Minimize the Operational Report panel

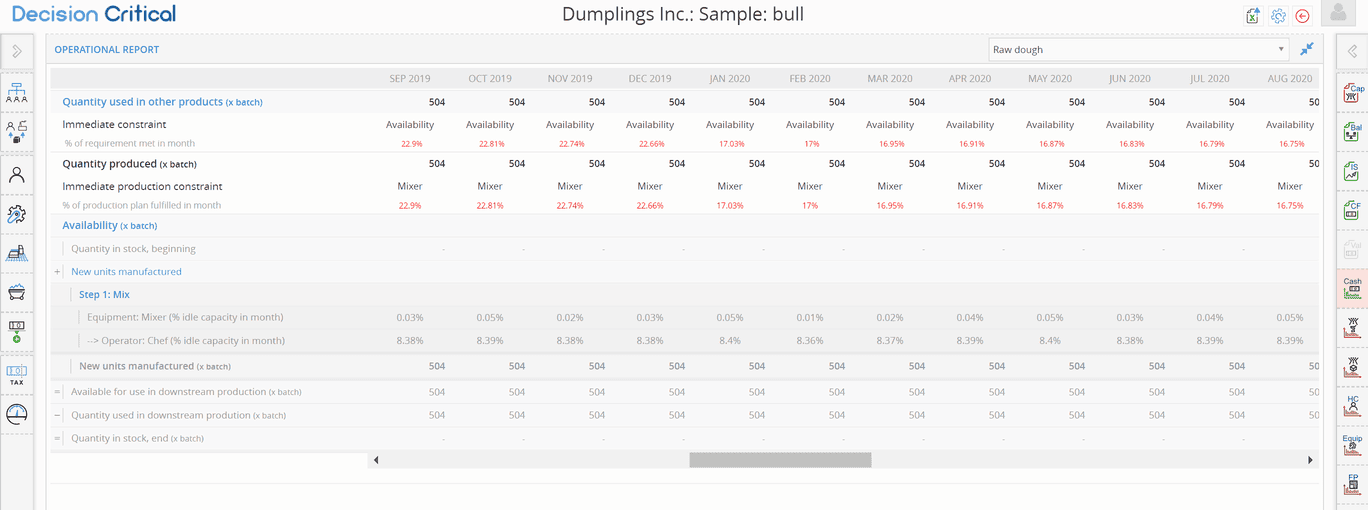(1306, 49)
